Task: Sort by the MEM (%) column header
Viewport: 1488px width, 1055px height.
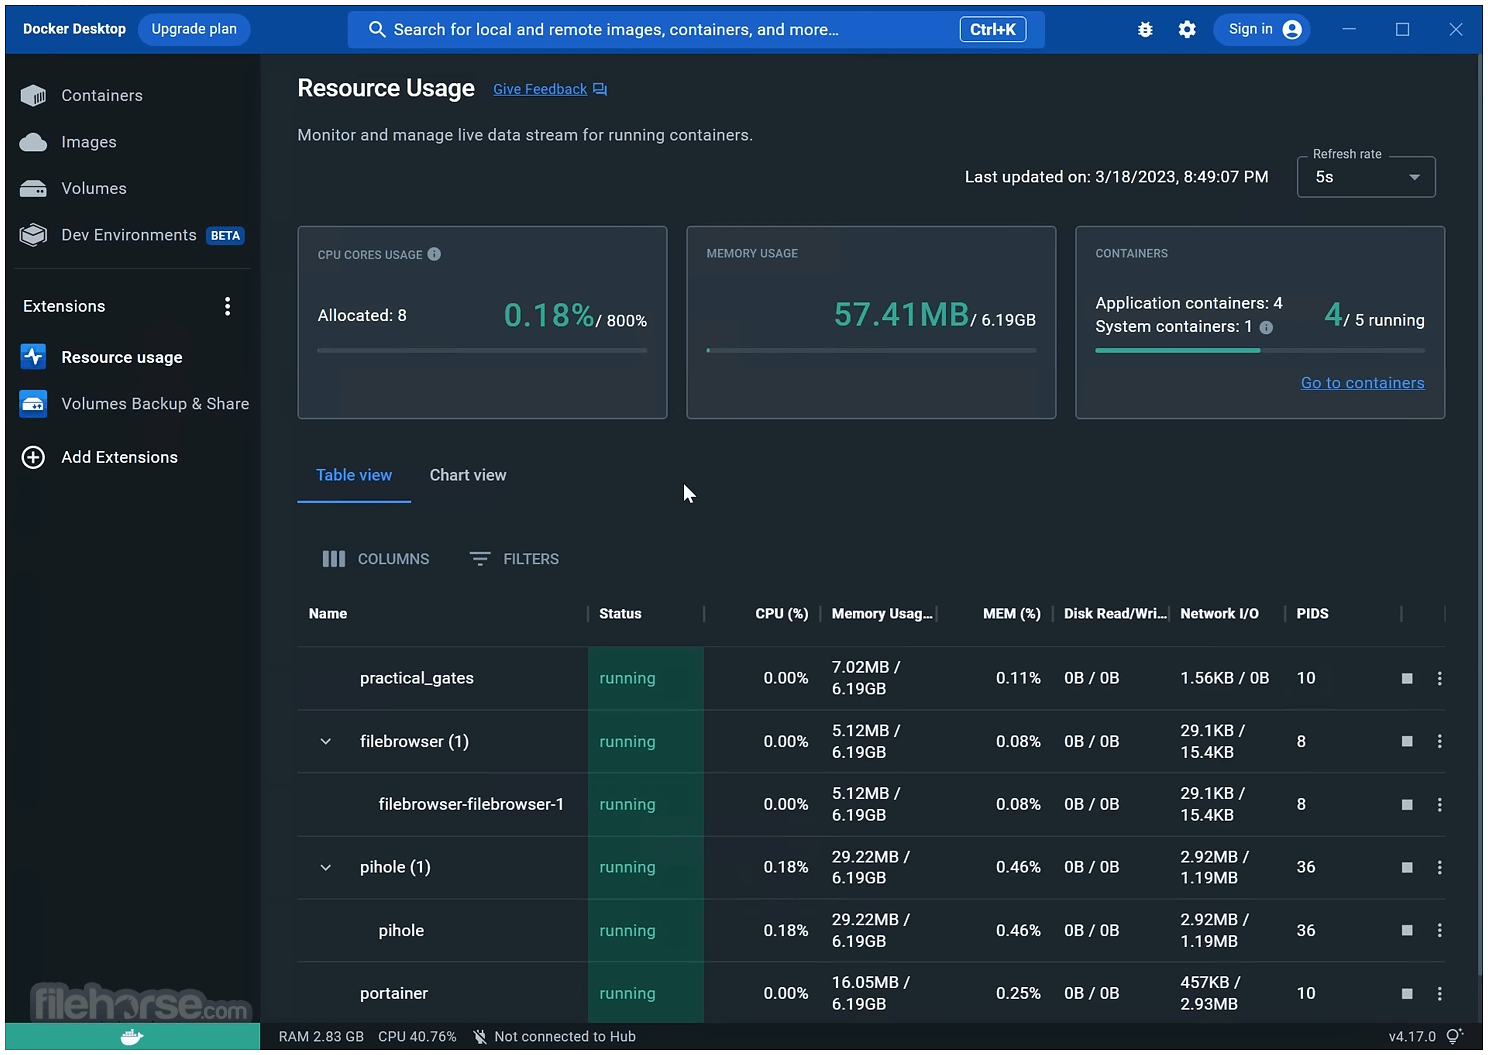Action: coord(1012,614)
